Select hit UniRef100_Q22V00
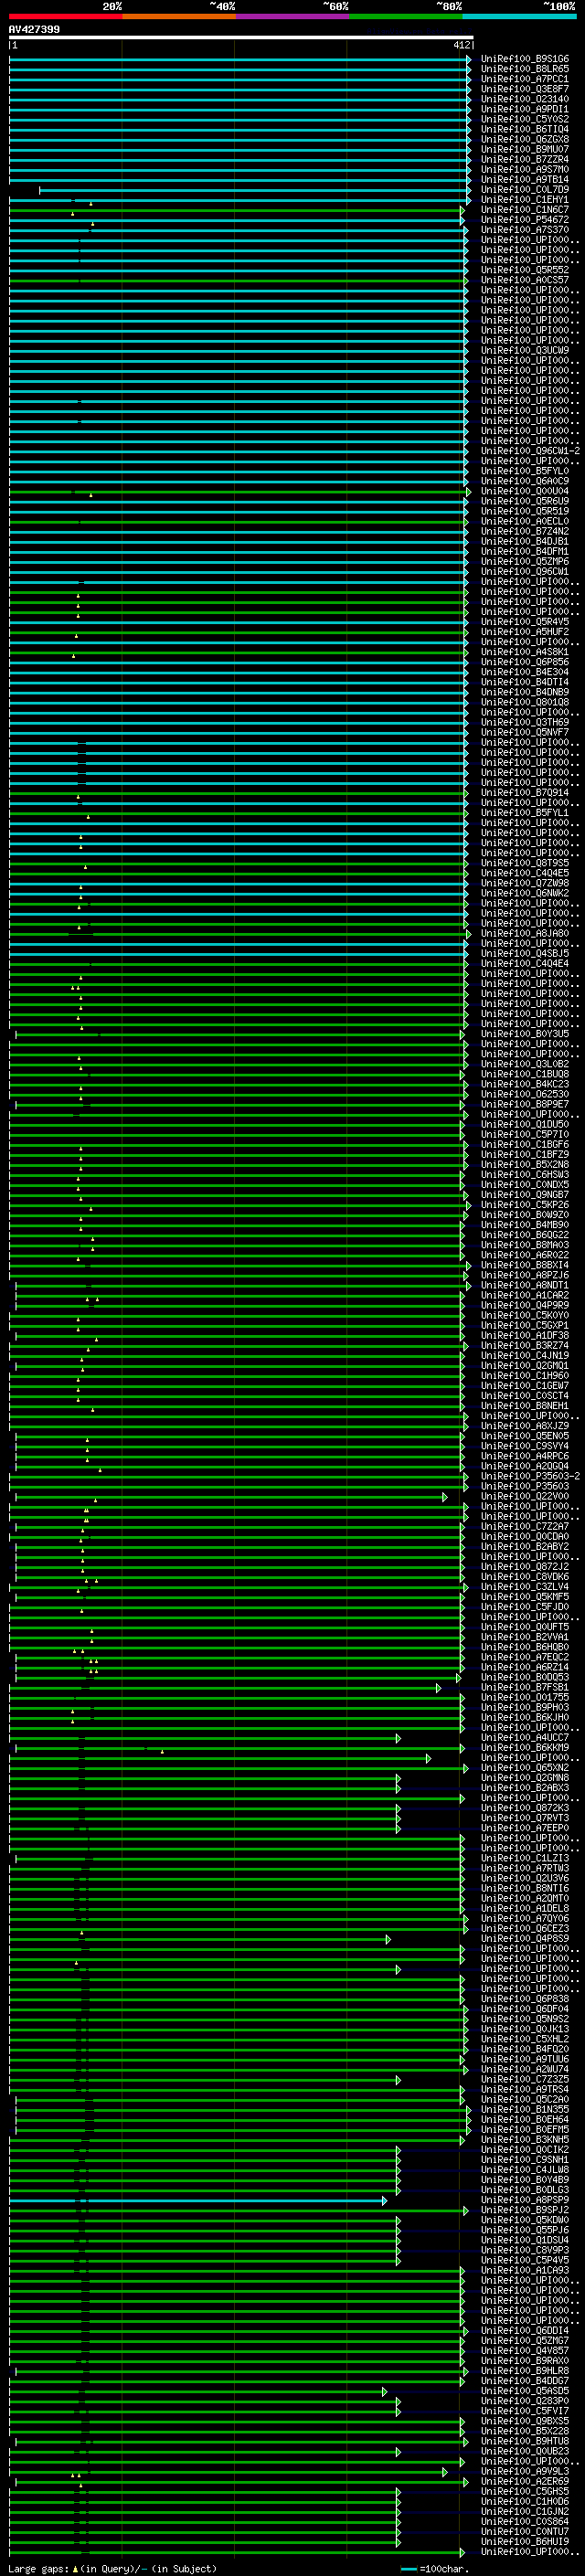585x2576 pixels. coord(525,1496)
